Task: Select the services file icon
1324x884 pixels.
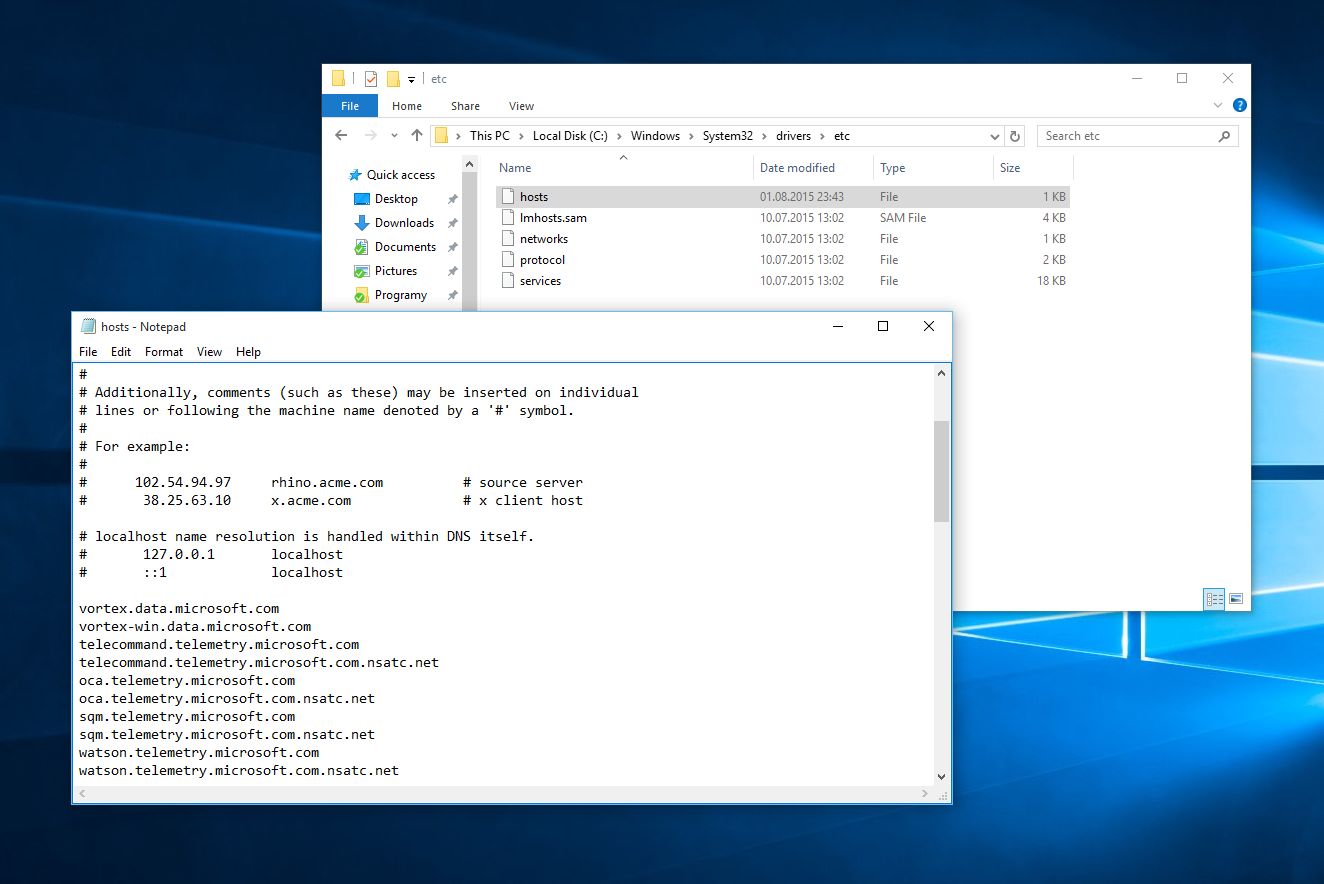Action: pos(508,281)
